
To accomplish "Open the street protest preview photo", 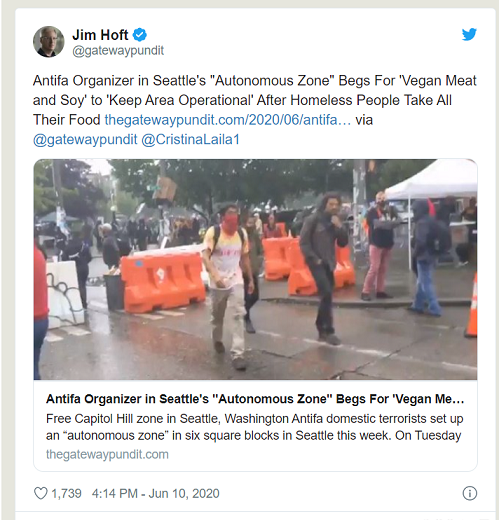I will click(x=255, y=269).
